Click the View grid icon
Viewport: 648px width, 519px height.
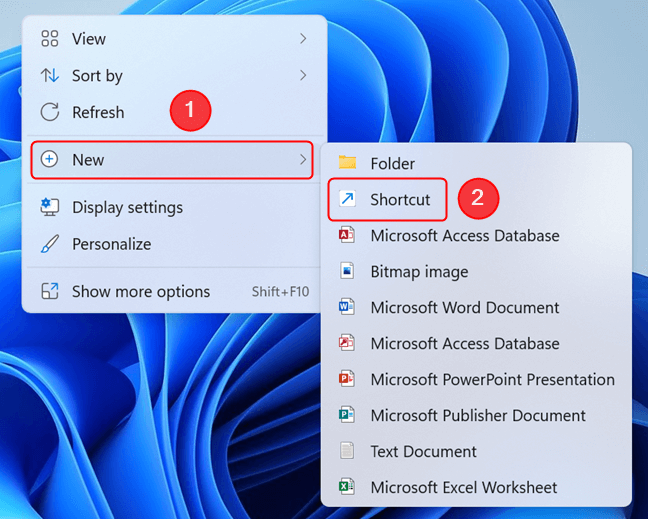pos(50,38)
